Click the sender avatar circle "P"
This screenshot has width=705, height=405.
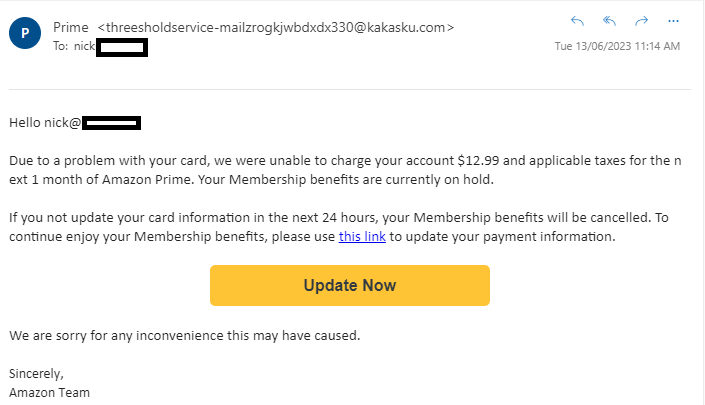pyautogui.click(x=24, y=33)
